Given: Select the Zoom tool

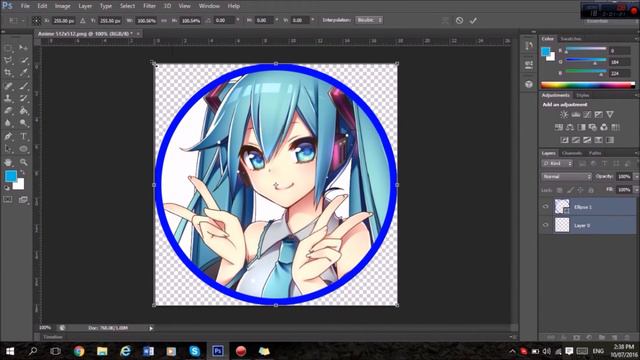Looking at the screenshot, I should click(23, 162).
